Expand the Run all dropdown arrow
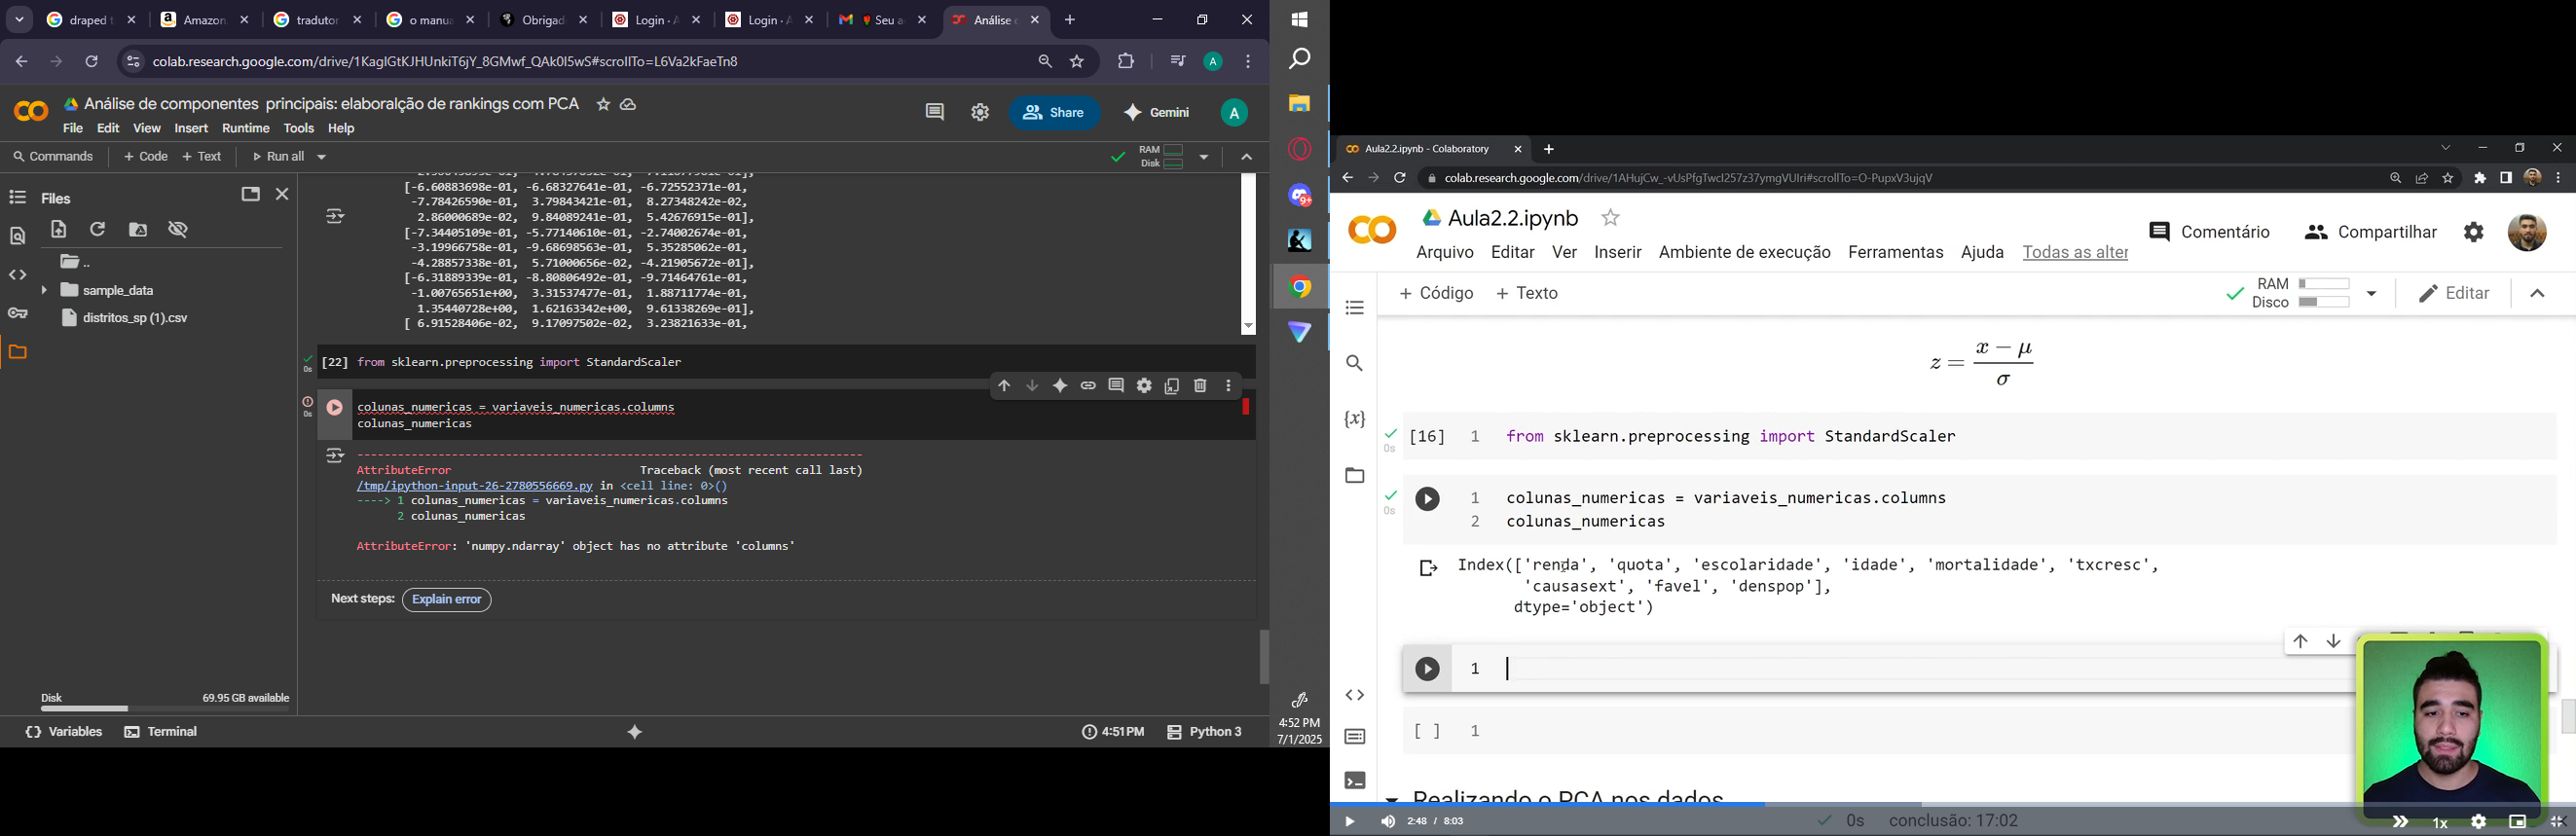This screenshot has height=836, width=2576. (321, 157)
